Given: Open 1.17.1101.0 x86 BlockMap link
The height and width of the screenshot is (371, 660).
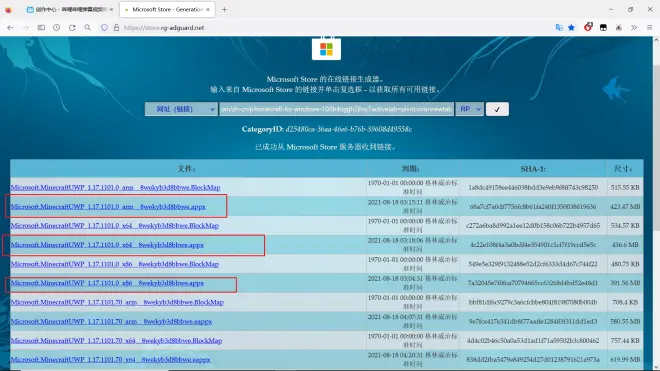Looking at the screenshot, I should point(115,264).
